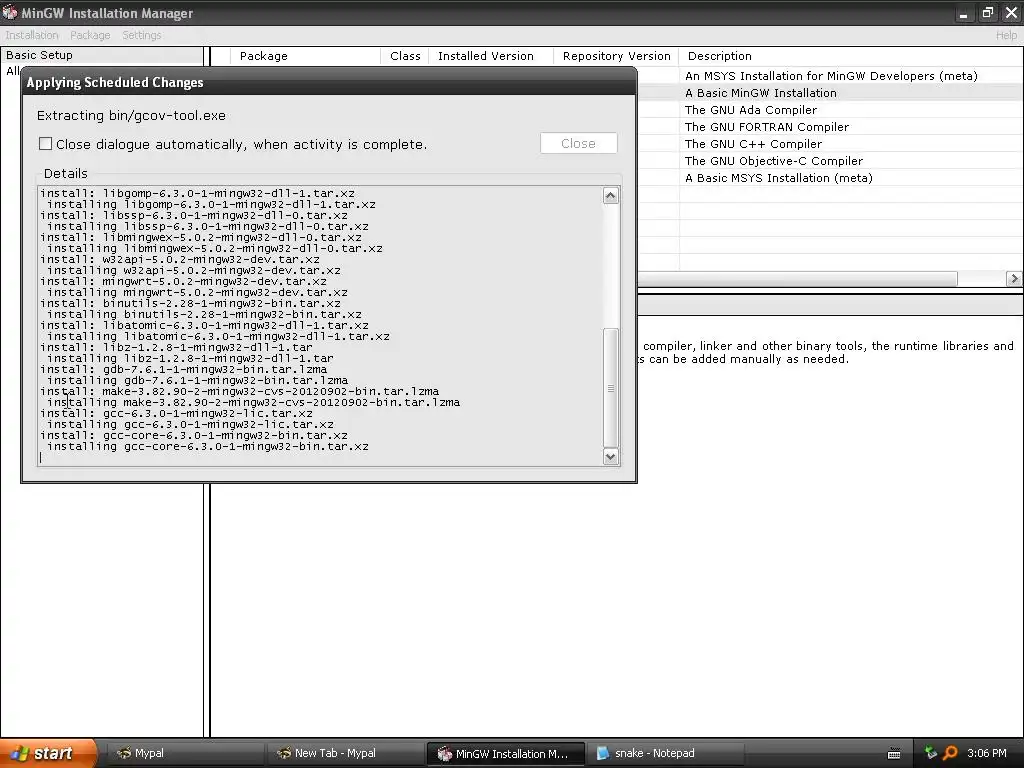Click the package list horizontal scrollbar thumb

point(797,279)
